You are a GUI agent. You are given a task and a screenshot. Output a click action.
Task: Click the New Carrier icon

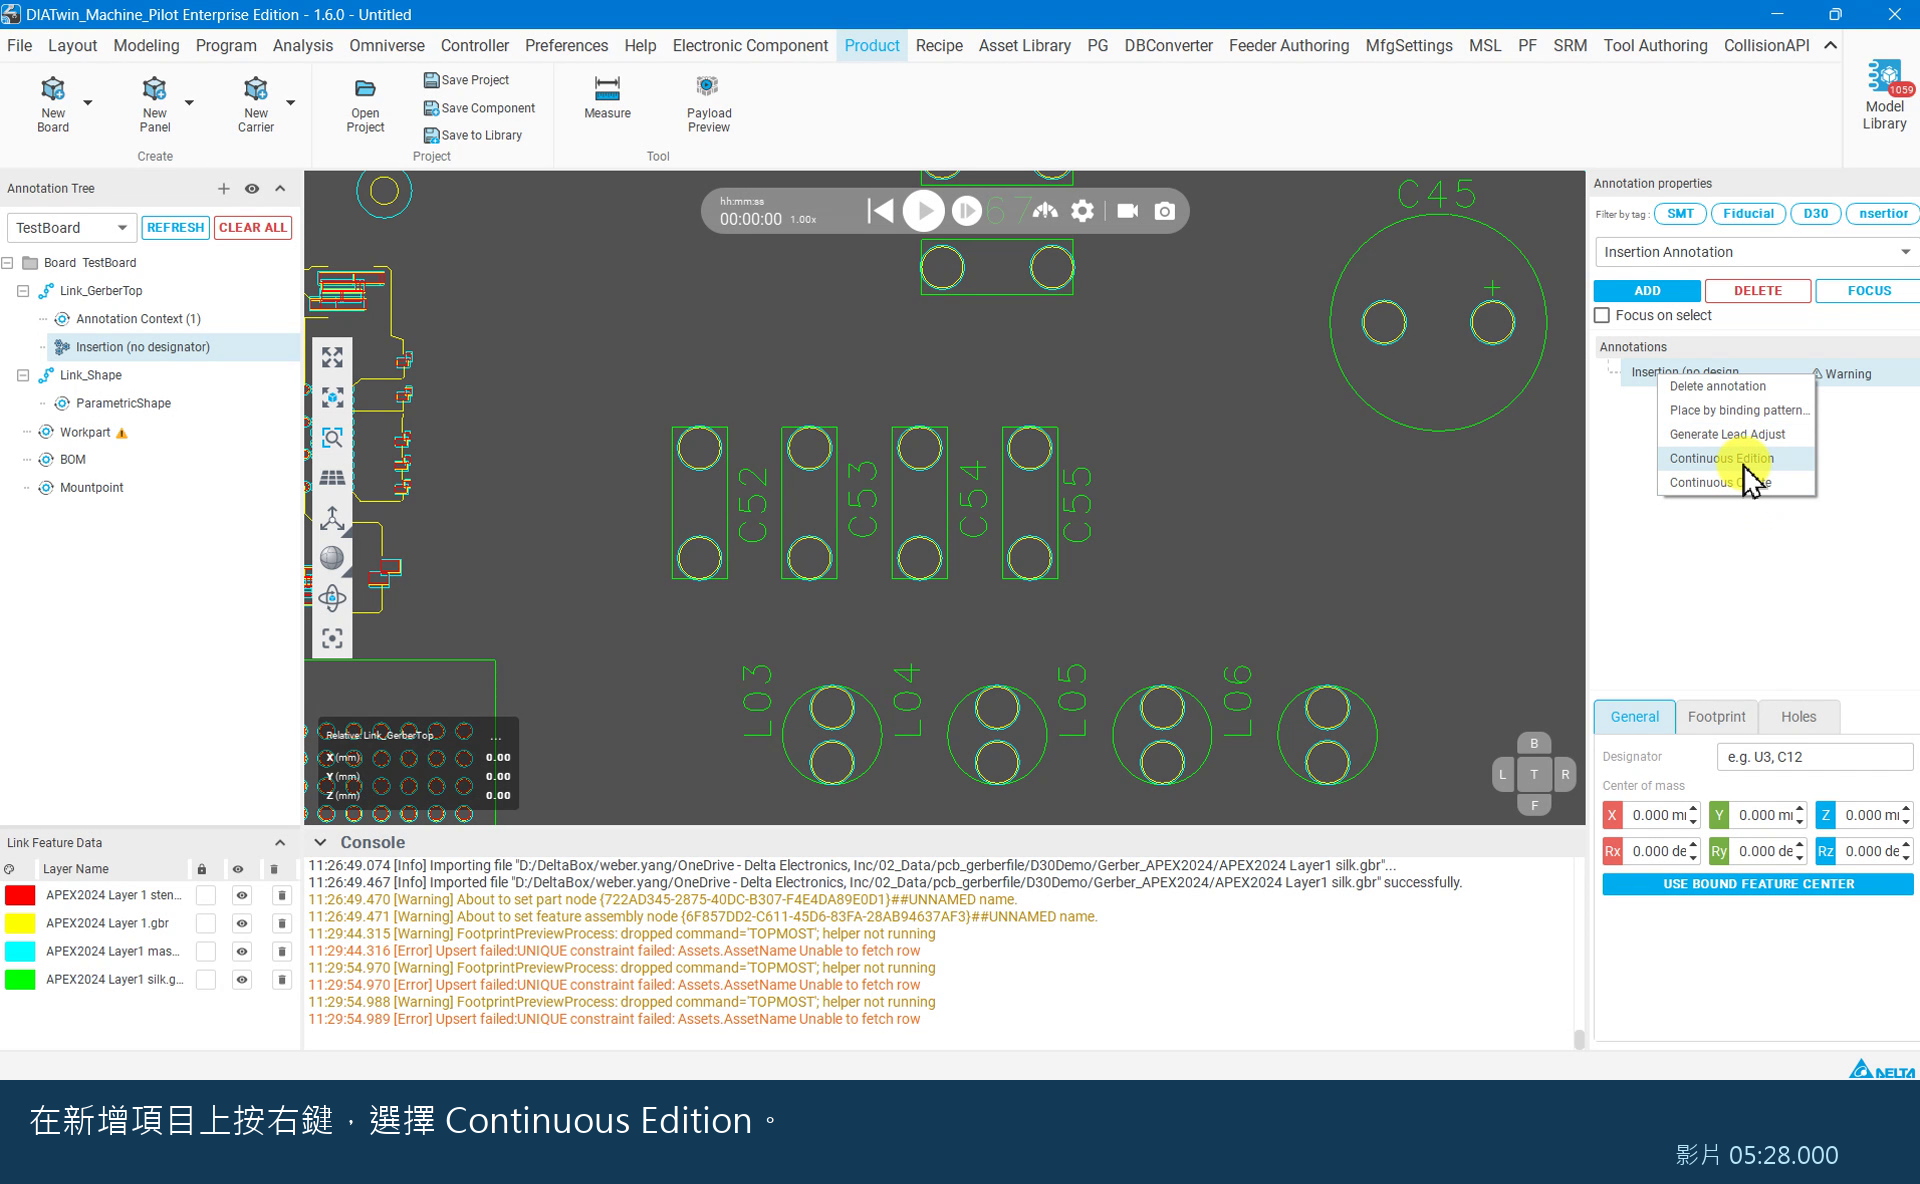(255, 90)
